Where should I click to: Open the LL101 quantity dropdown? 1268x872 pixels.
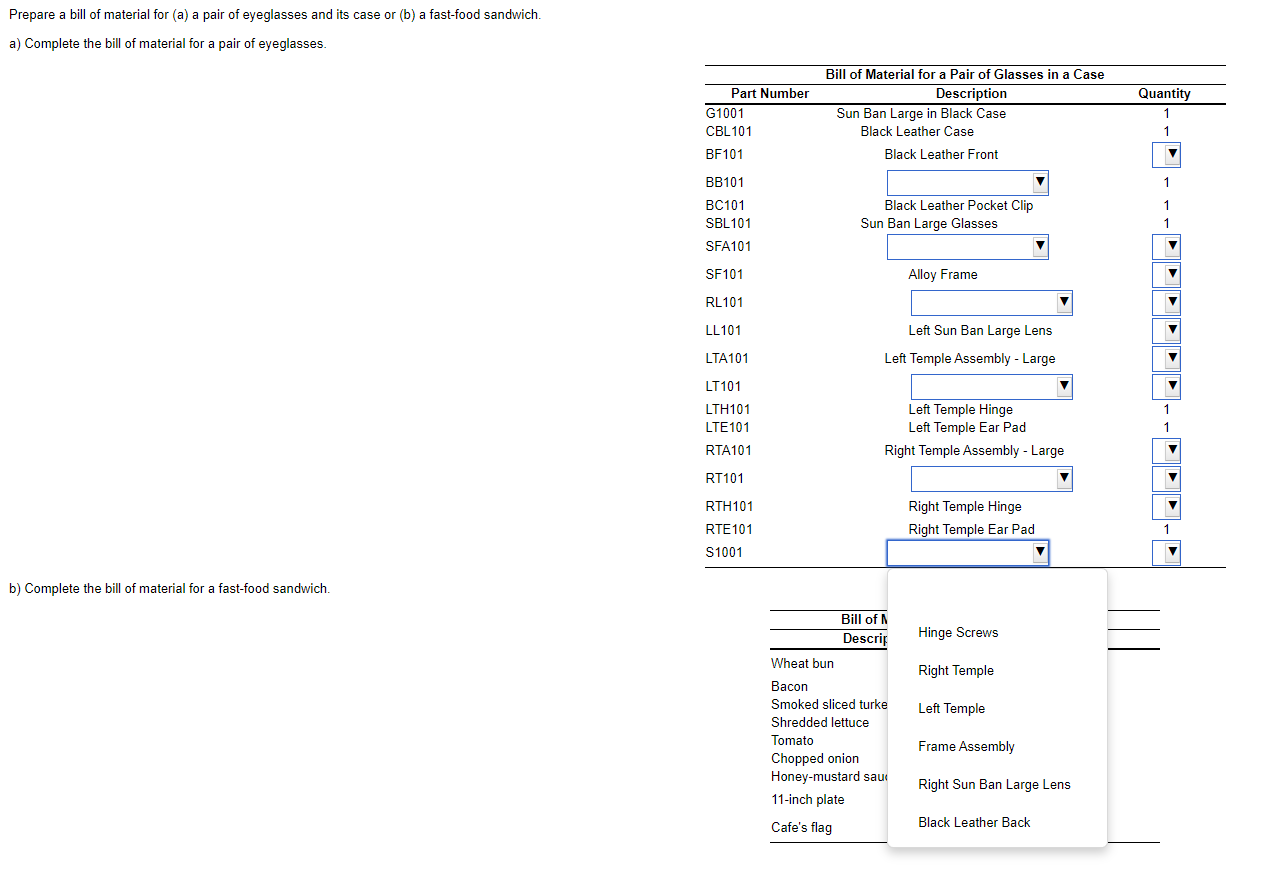click(1166, 330)
